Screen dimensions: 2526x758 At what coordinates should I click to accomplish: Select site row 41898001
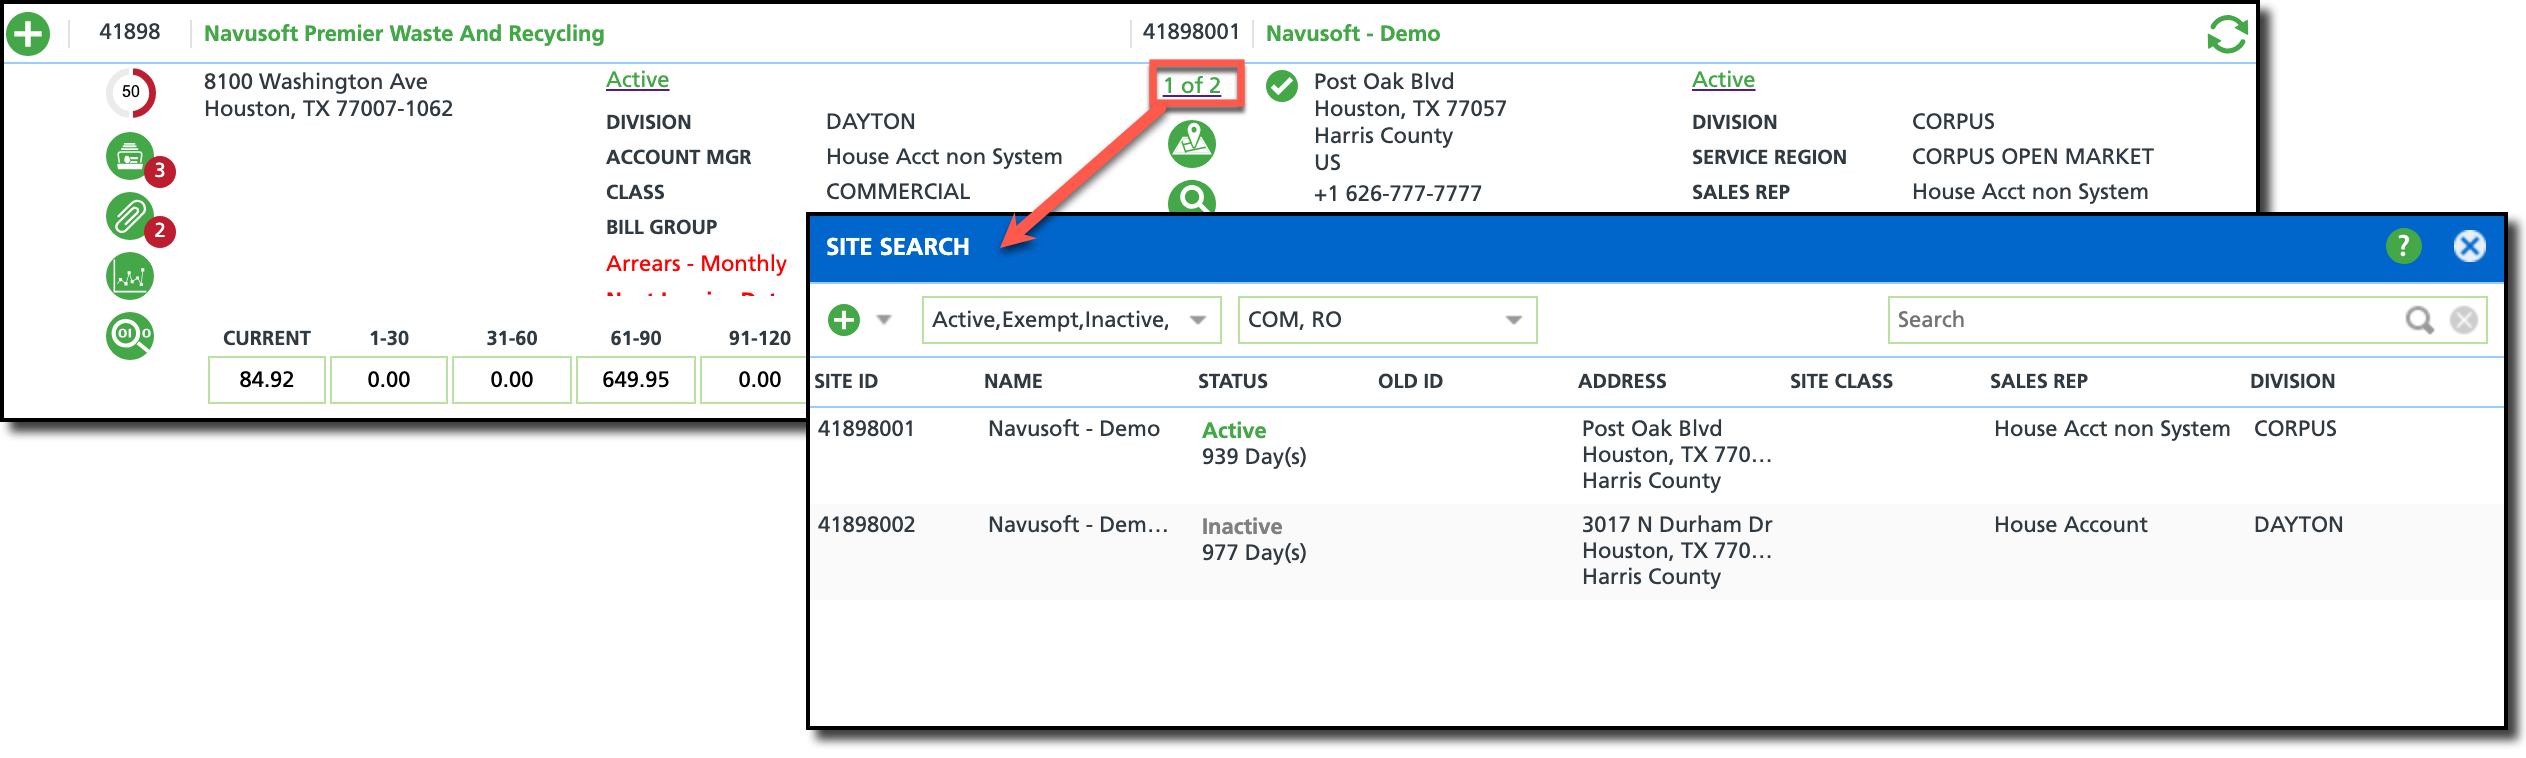click(1657, 455)
